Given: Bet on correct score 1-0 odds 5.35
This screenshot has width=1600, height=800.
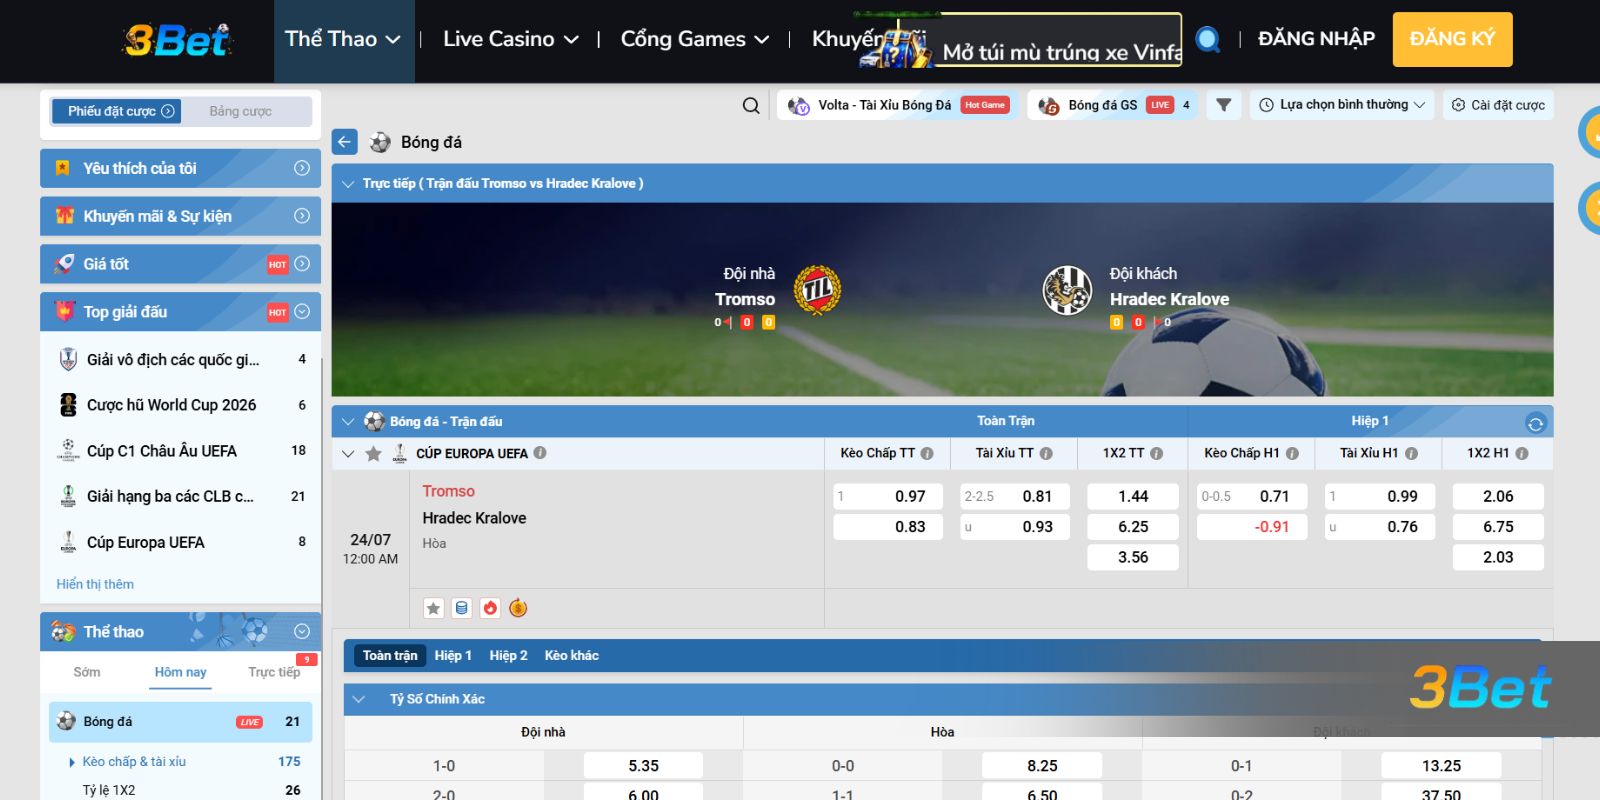Looking at the screenshot, I should (x=643, y=766).
